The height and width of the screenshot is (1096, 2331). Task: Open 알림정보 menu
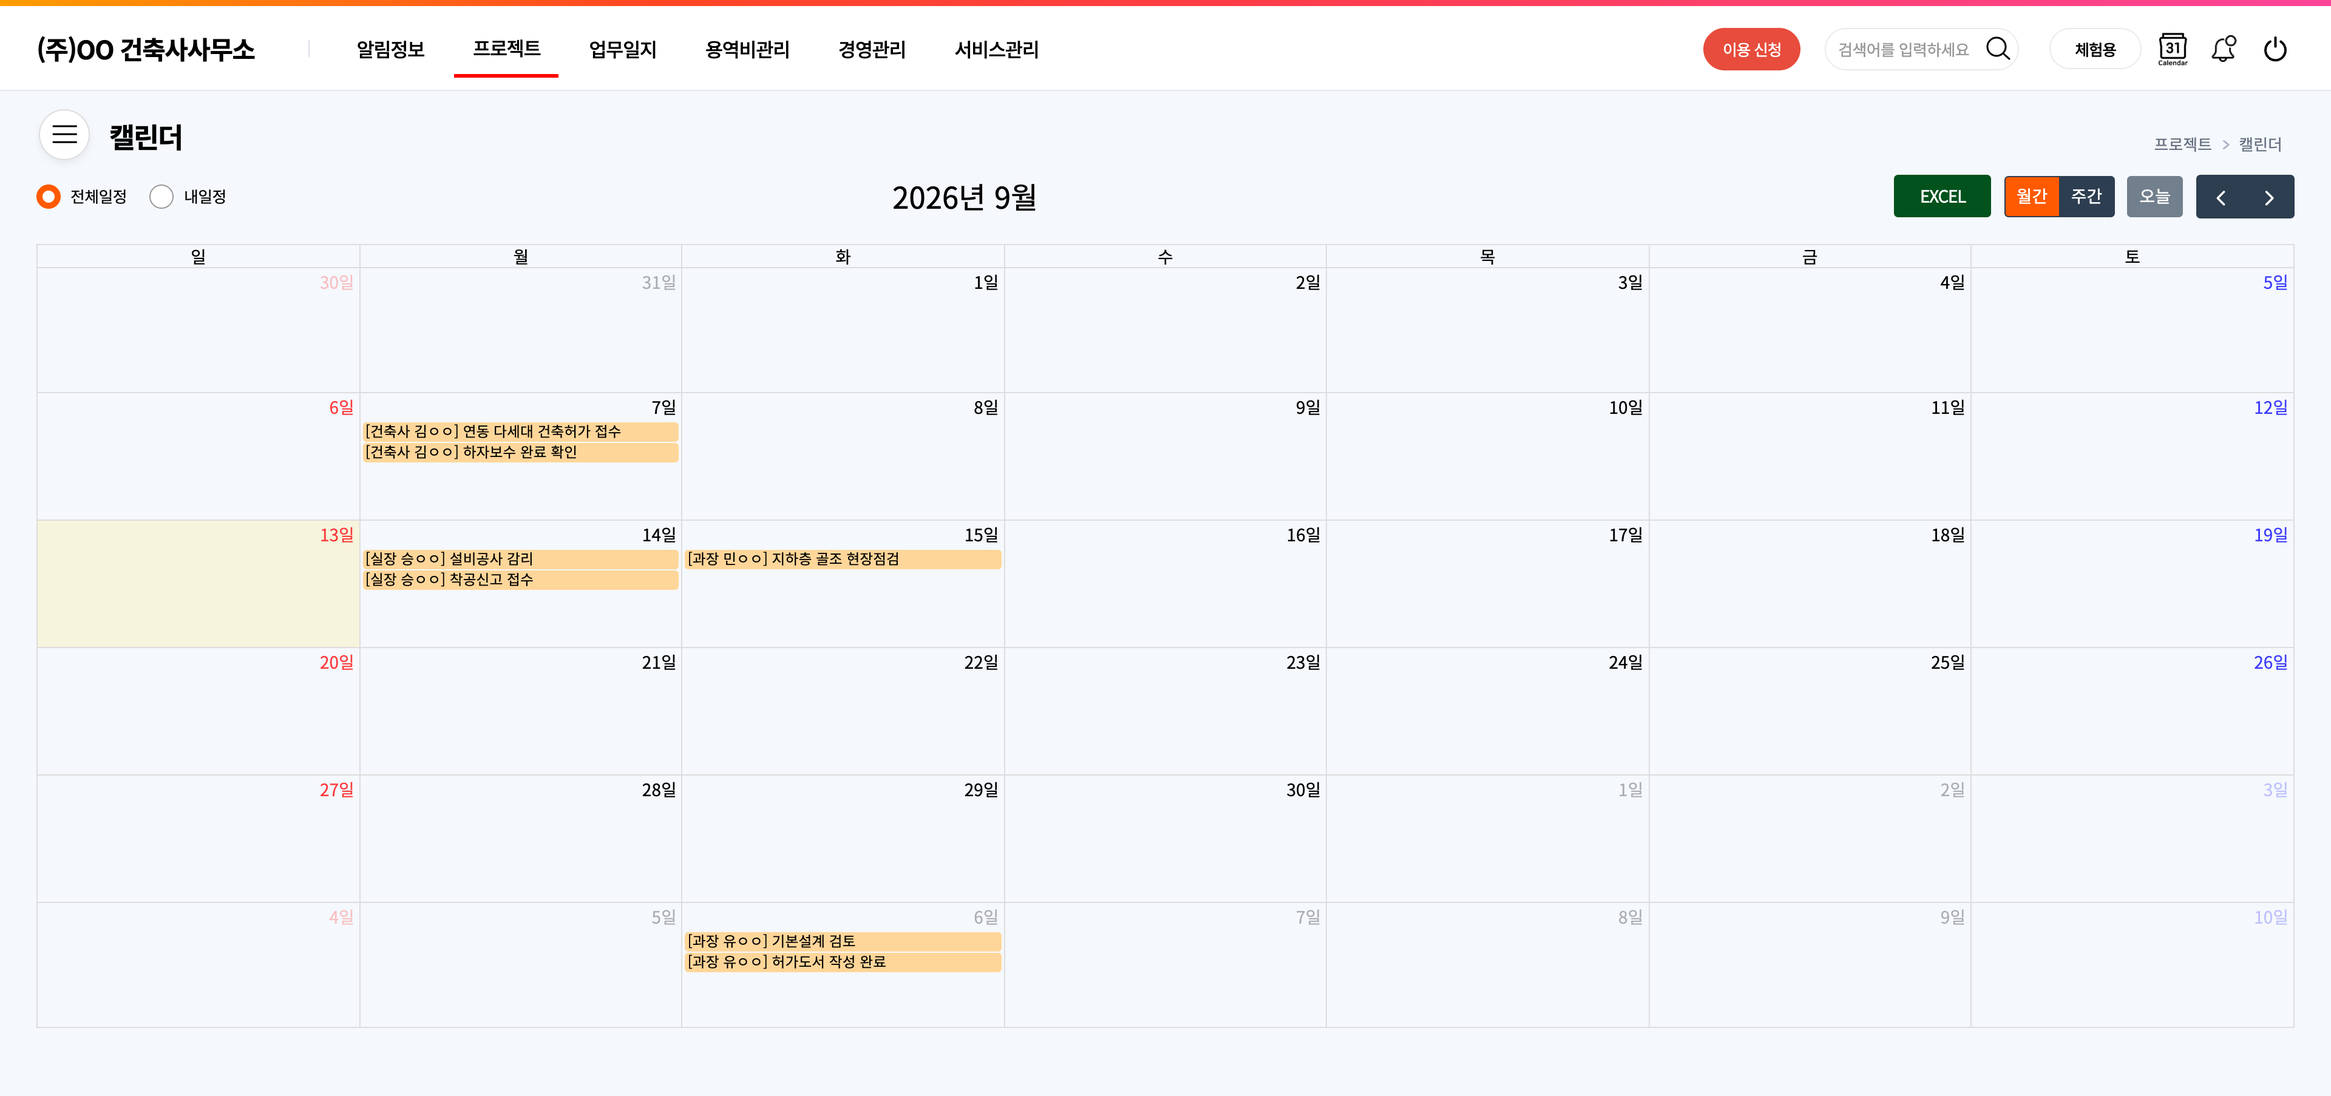tap(391, 49)
